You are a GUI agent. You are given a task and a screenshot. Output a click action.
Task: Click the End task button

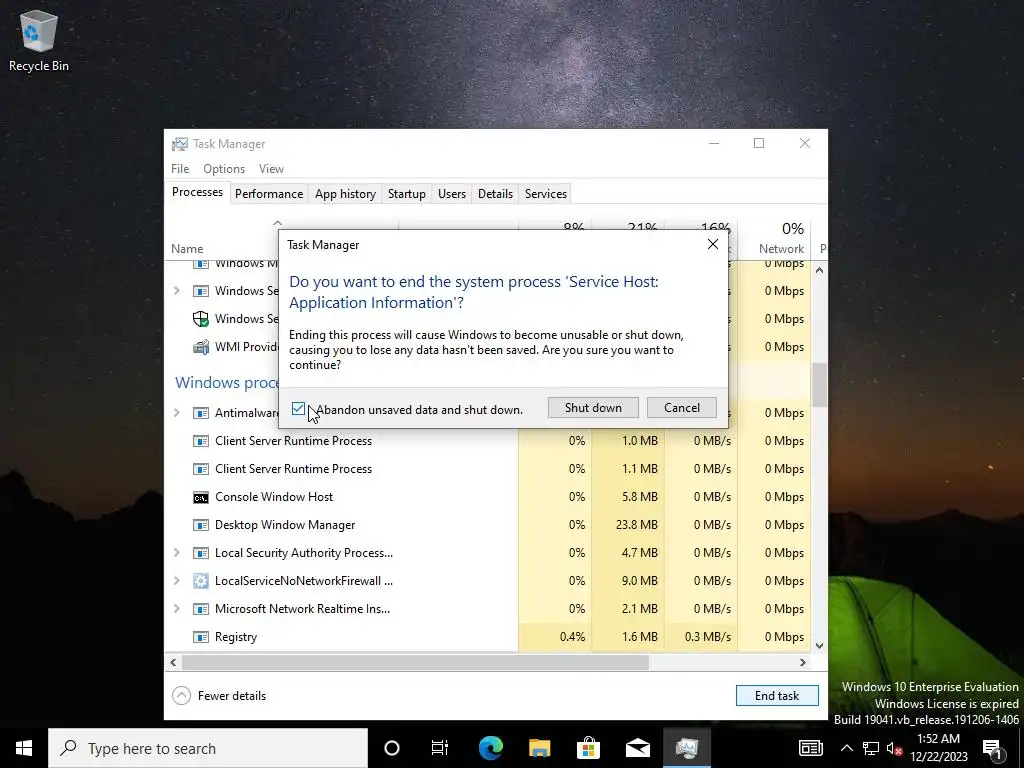[x=777, y=696]
